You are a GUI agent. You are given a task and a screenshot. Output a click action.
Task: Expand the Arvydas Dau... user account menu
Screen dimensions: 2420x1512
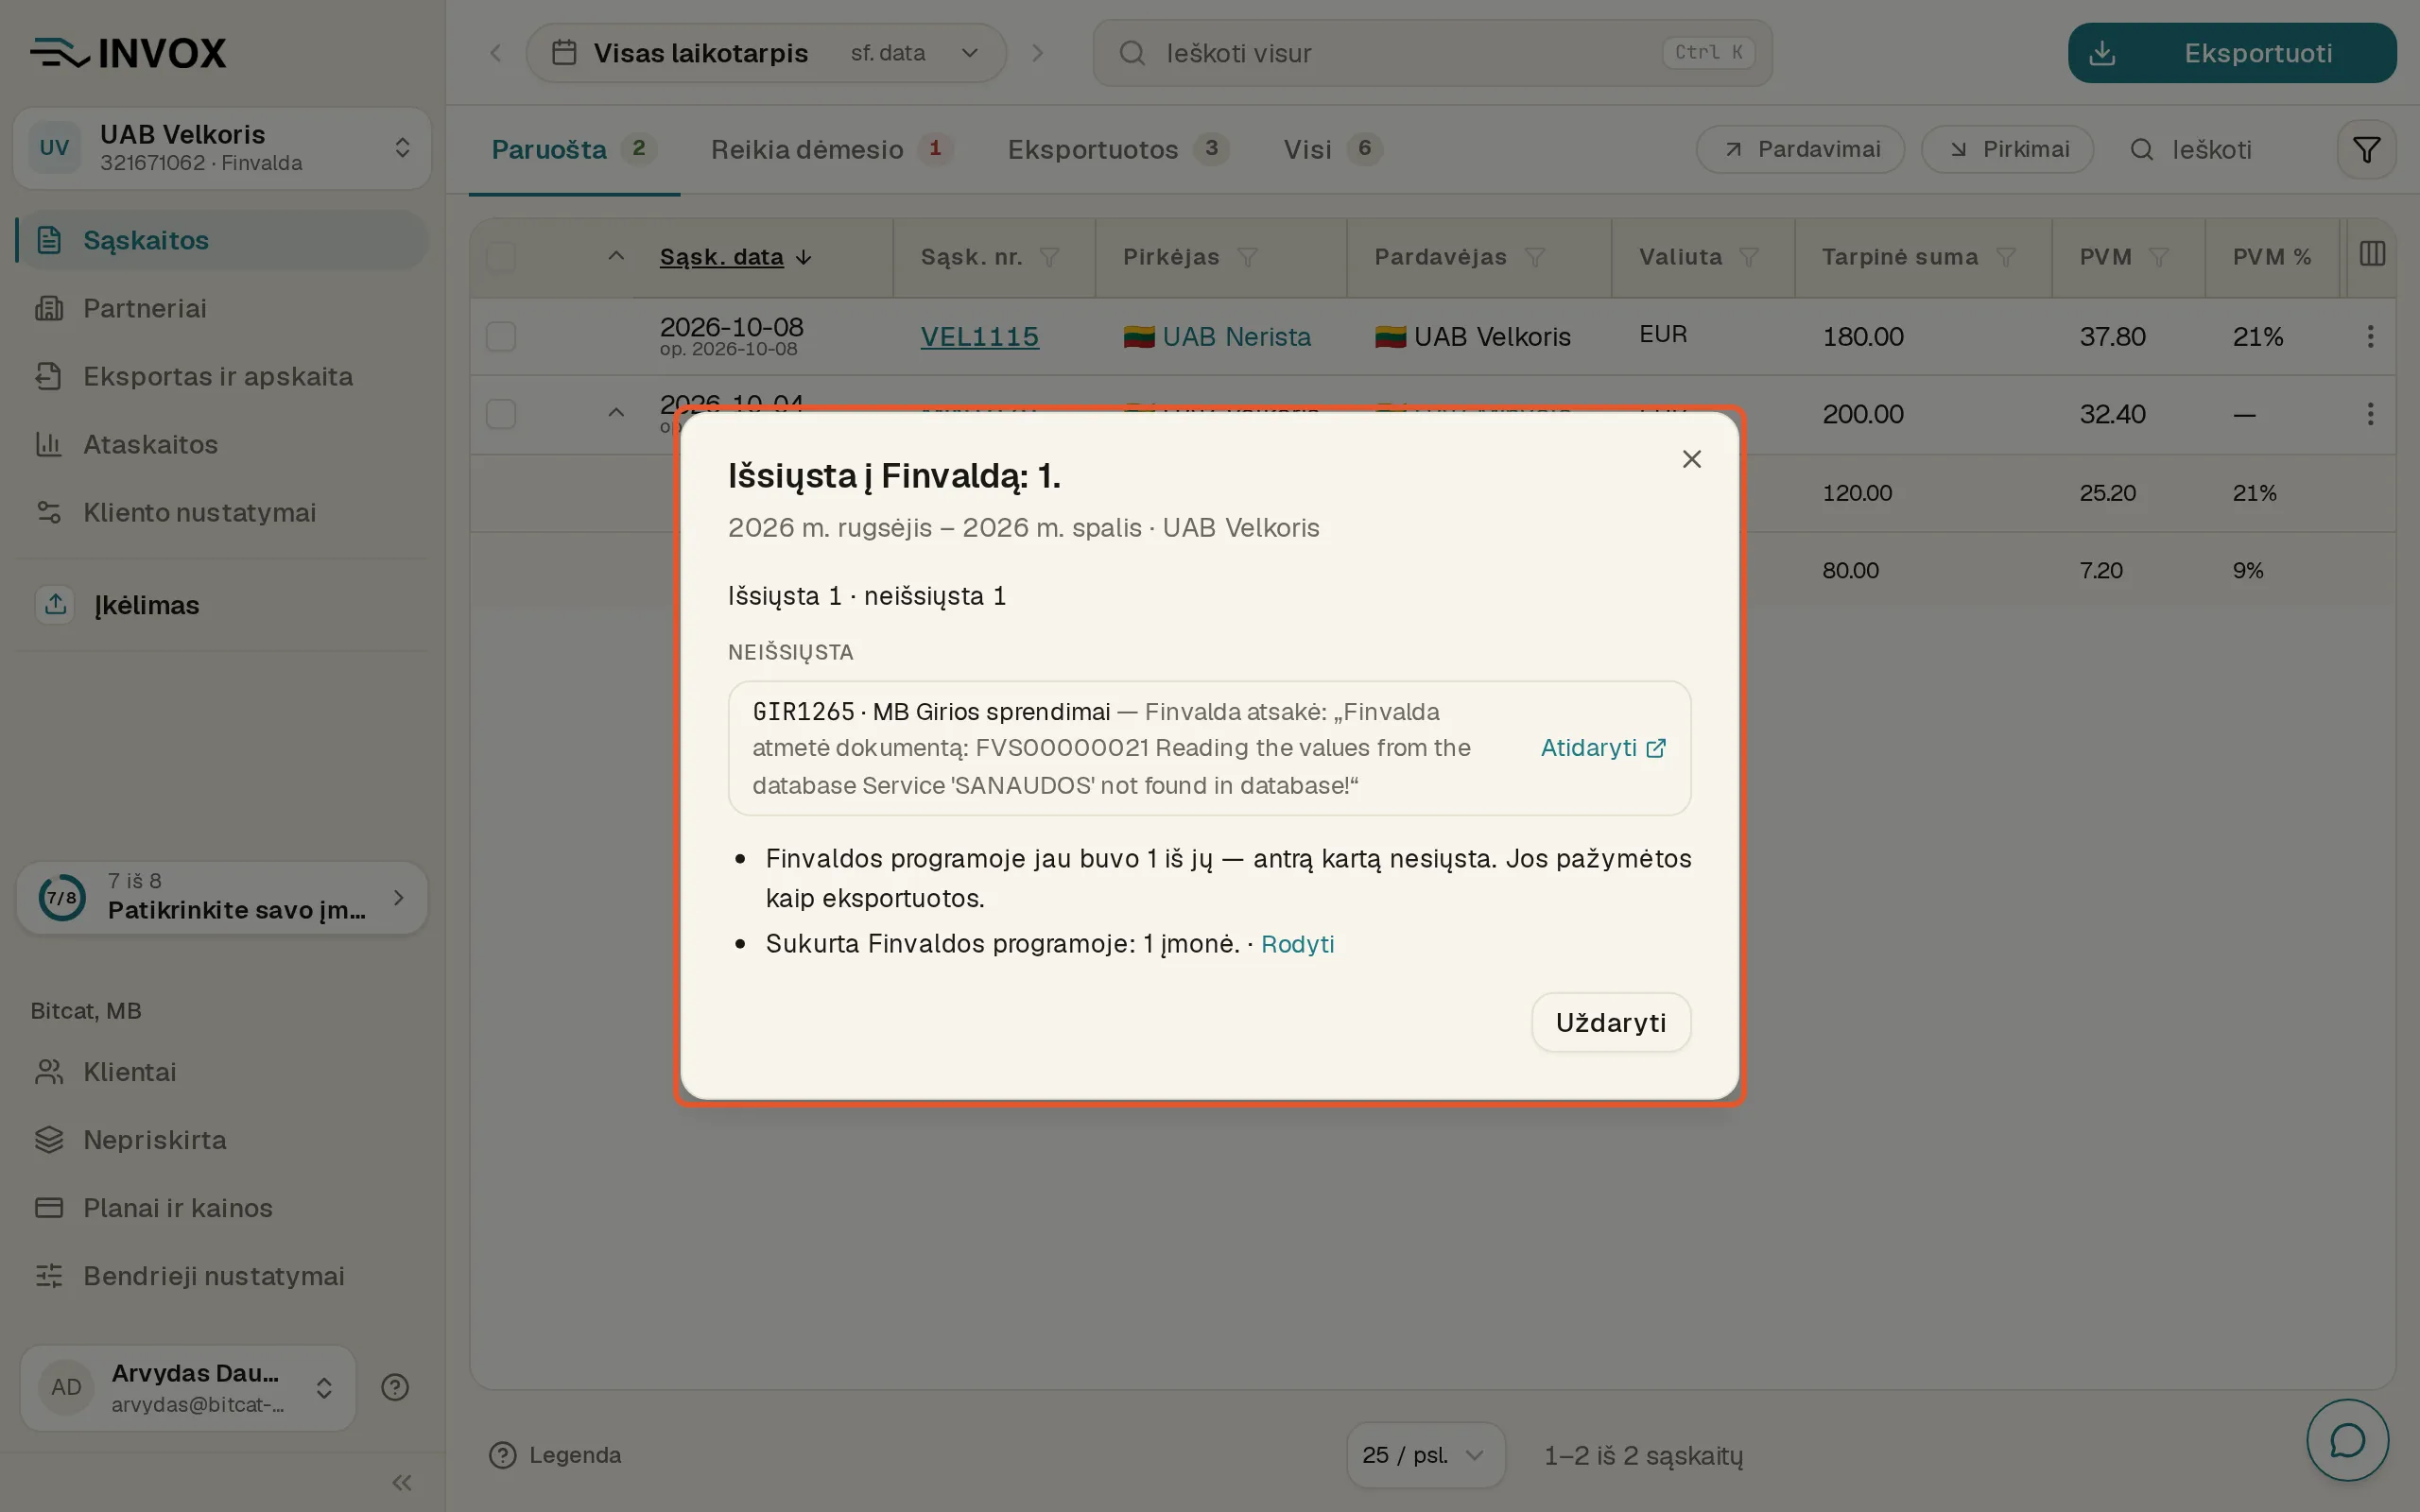(x=188, y=1387)
